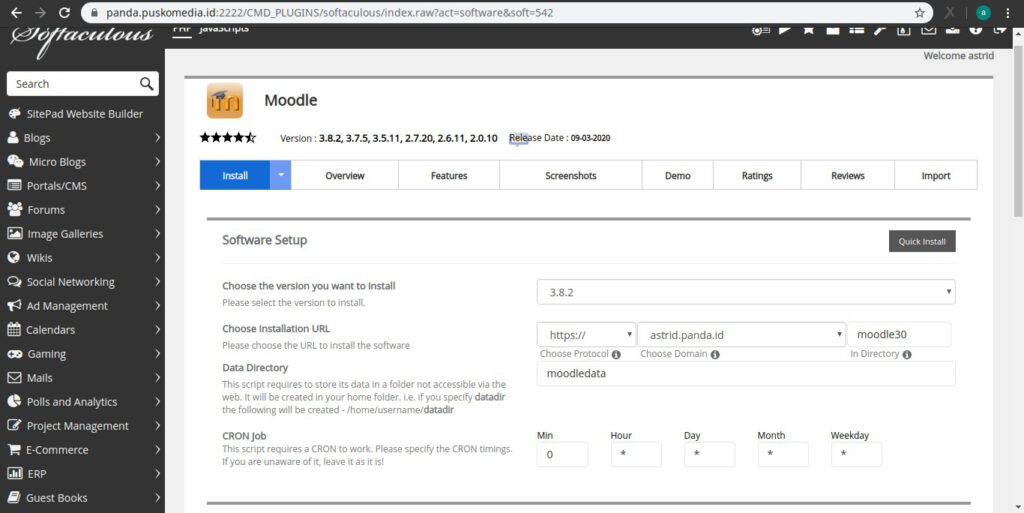Screen dimensions: 1024x513
Task: Click the 'Software Setup' heading
Action: pyautogui.click(x=264, y=240)
